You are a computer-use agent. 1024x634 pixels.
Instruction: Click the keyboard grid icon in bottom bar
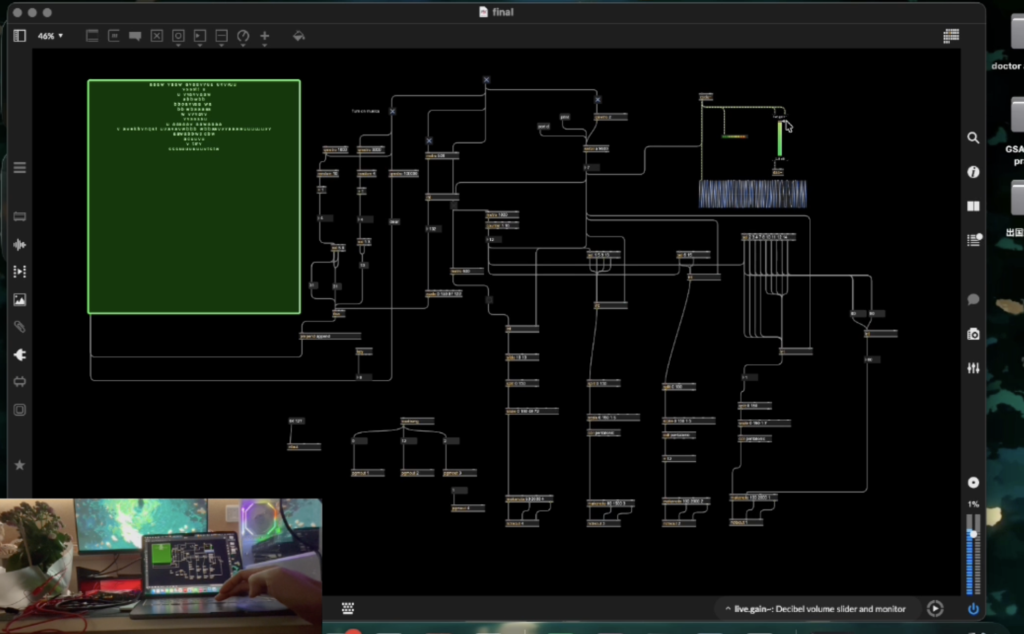[347, 609]
